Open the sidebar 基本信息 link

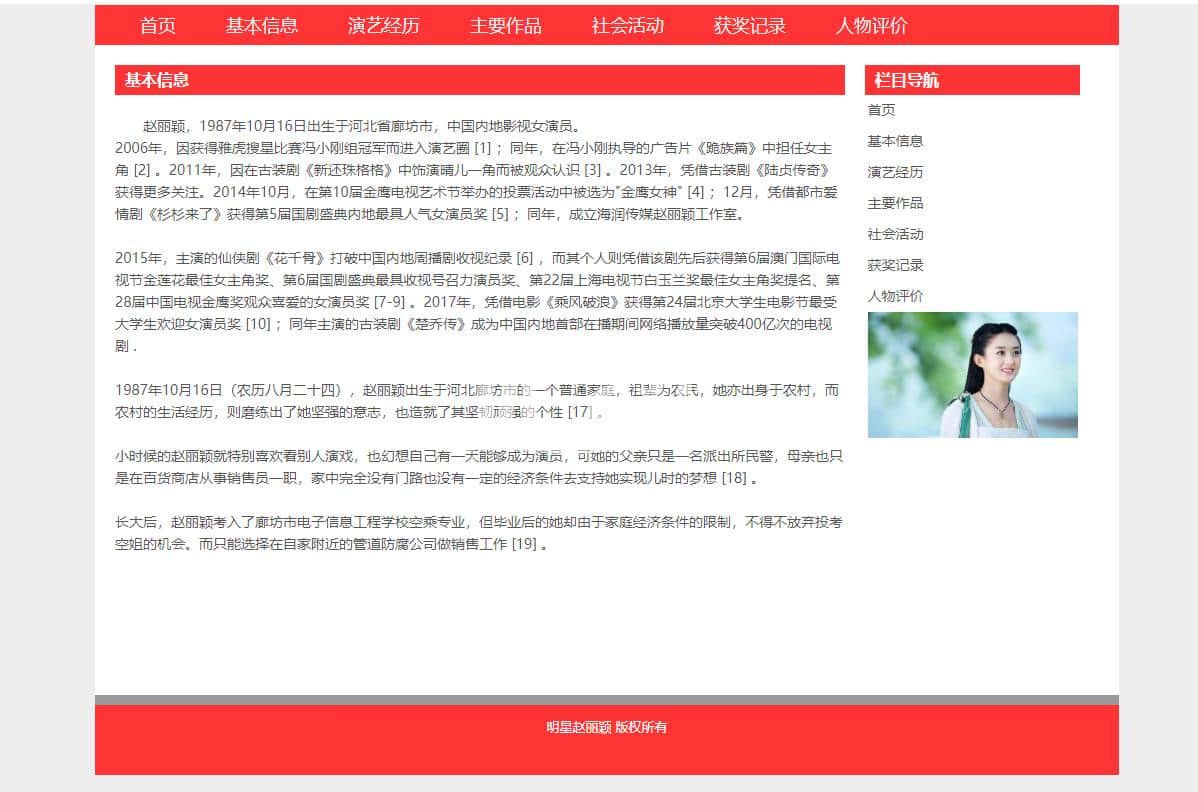click(x=895, y=141)
